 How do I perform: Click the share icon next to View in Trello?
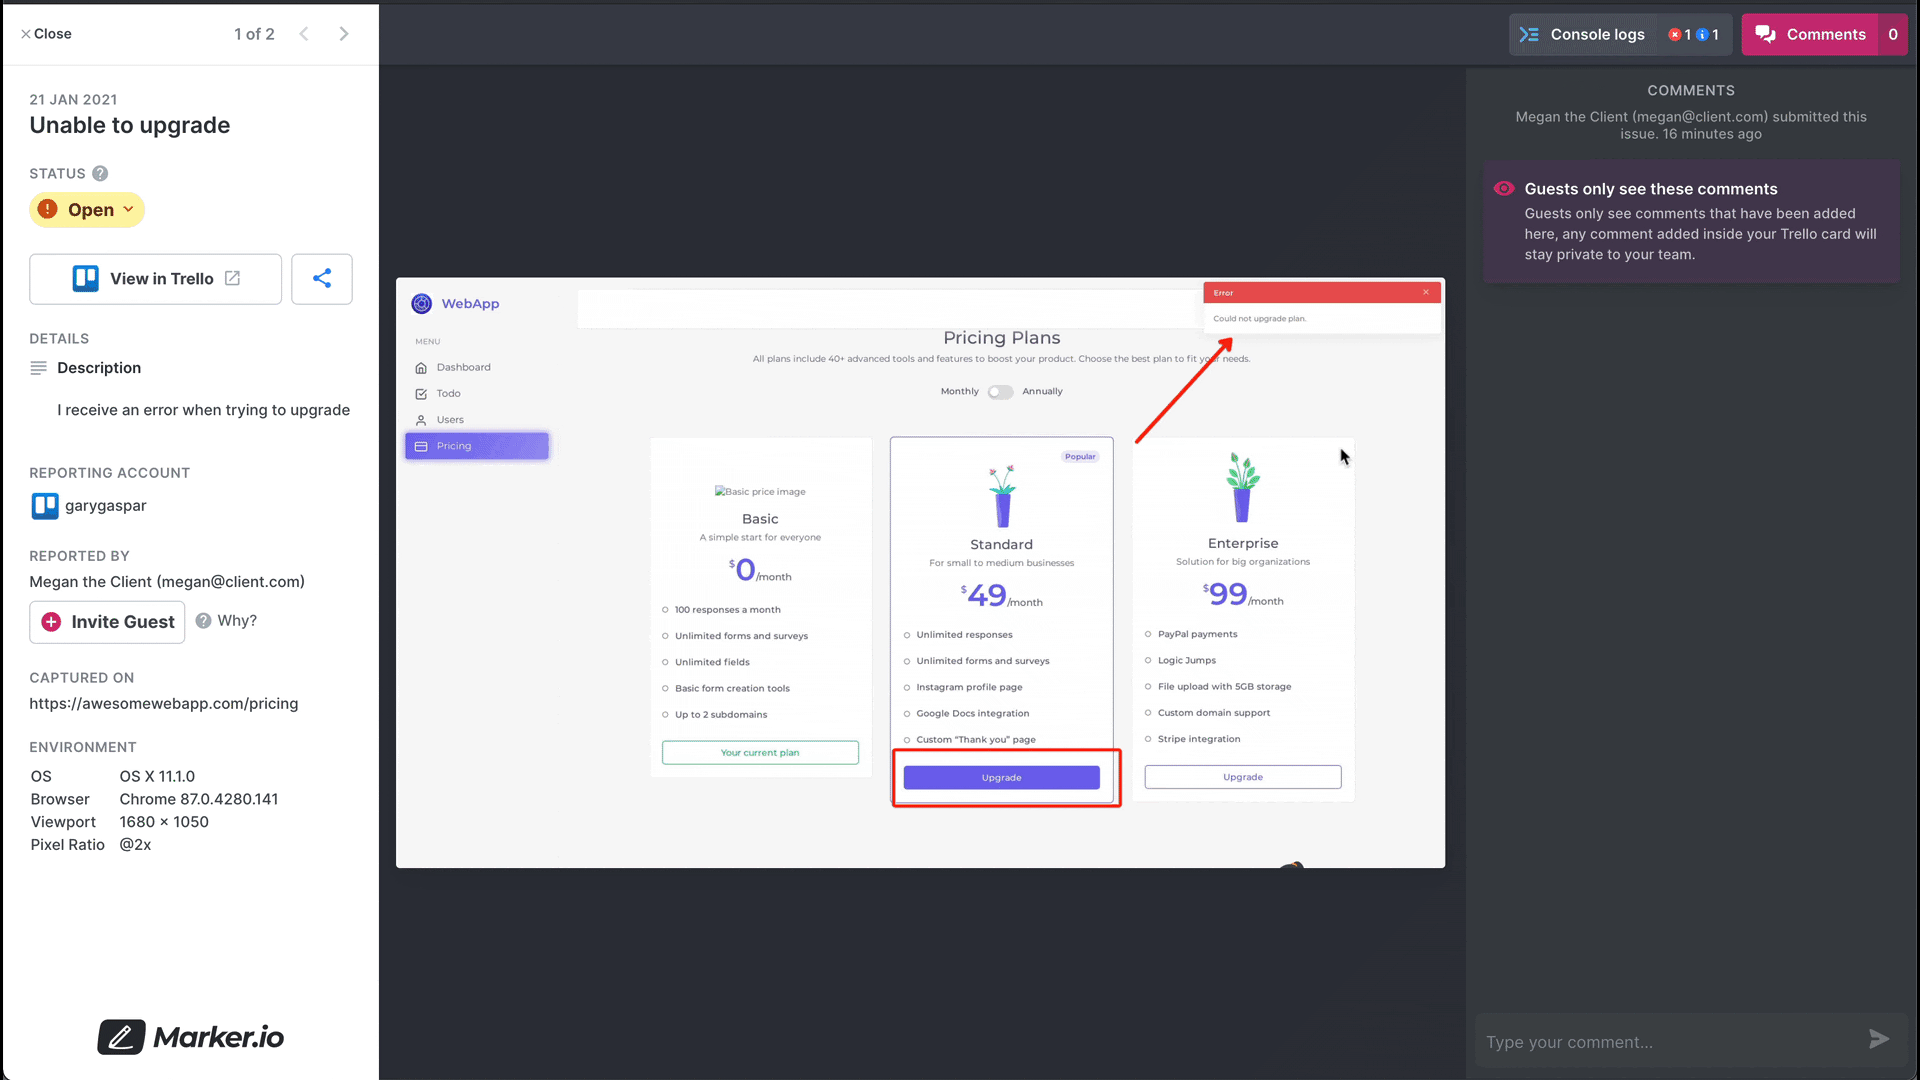pyautogui.click(x=321, y=279)
